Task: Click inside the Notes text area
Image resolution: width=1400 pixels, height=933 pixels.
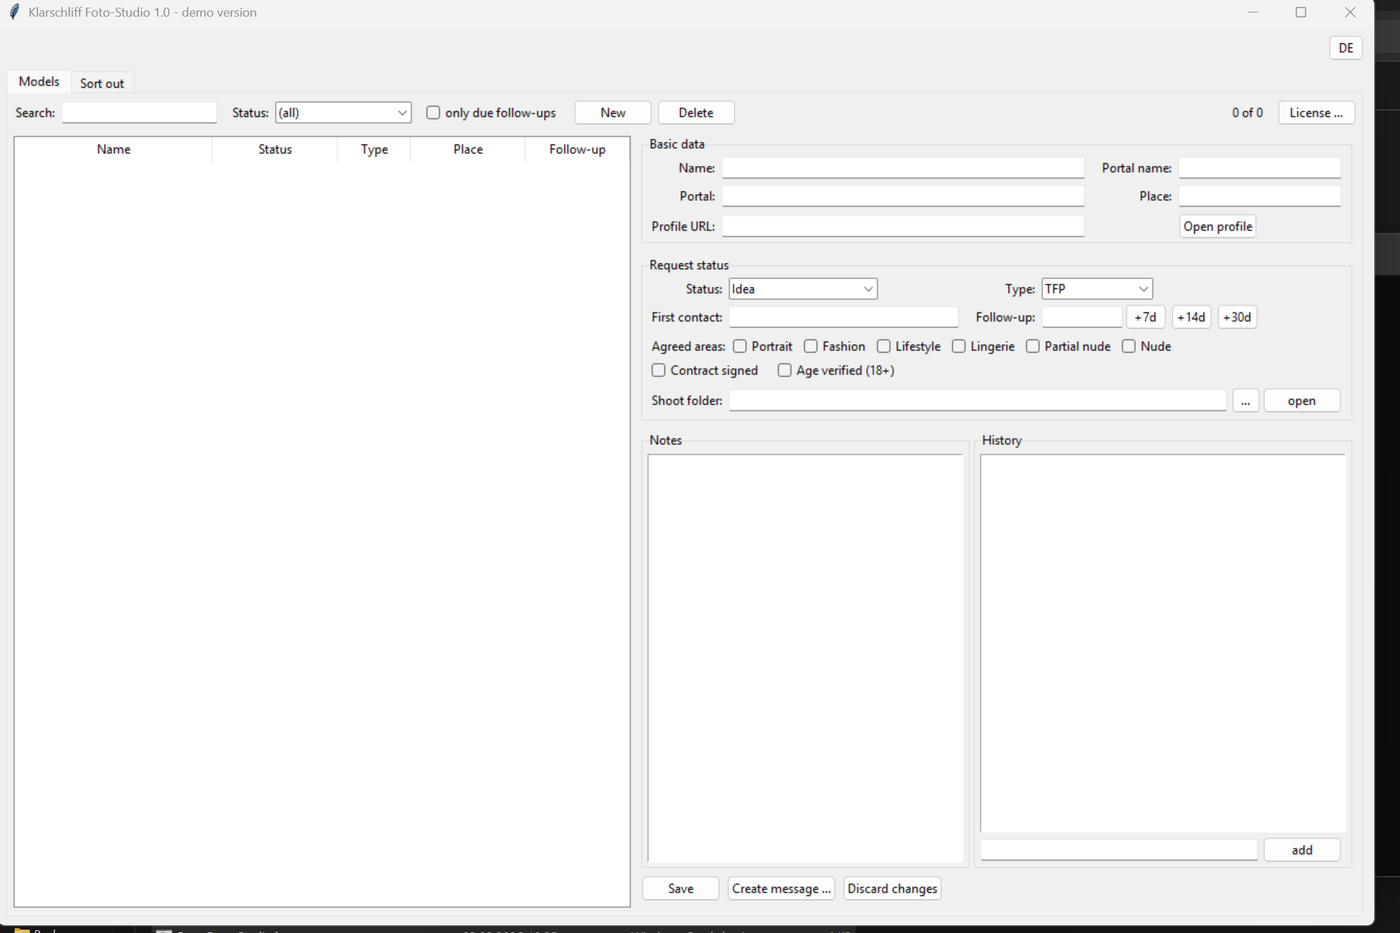Action: tap(805, 659)
